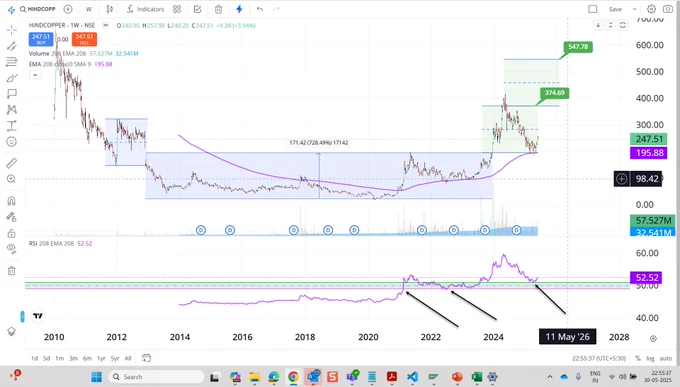680x387 pixels.
Task: Open the alert checkmark icon in the toolbar
Action: point(197,9)
